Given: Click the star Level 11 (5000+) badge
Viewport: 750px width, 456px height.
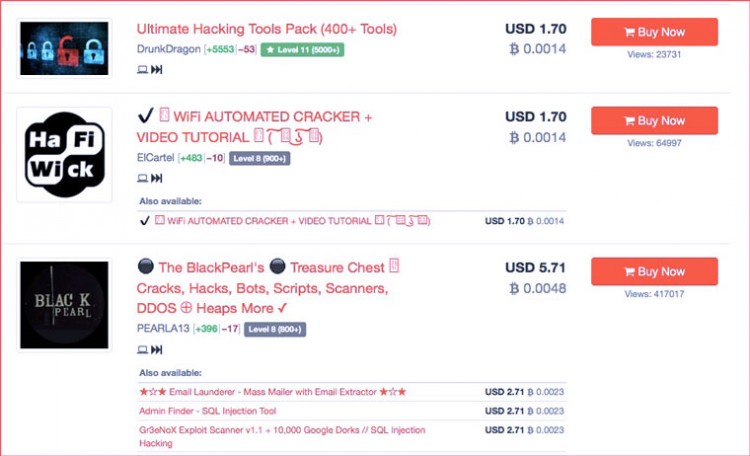Looking at the screenshot, I should tap(302, 49).
